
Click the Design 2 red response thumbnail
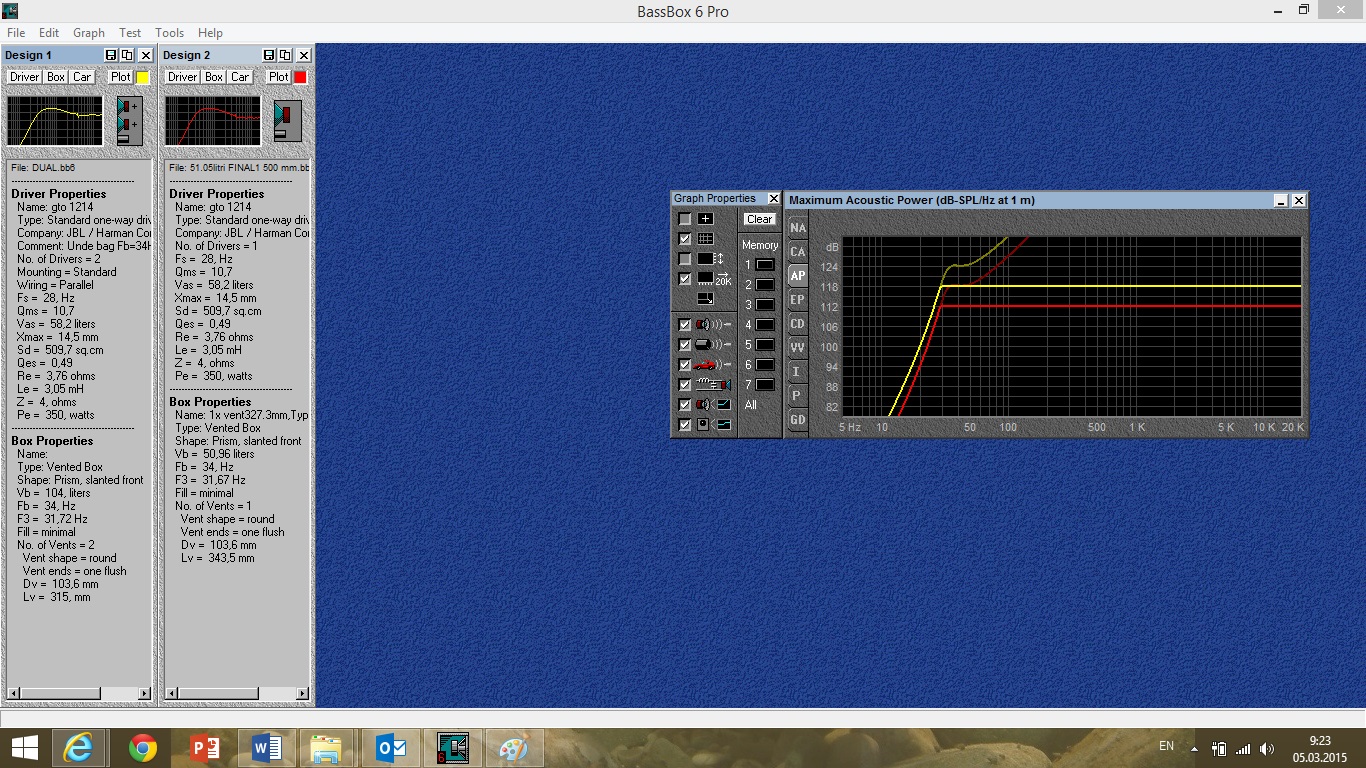(x=213, y=121)
